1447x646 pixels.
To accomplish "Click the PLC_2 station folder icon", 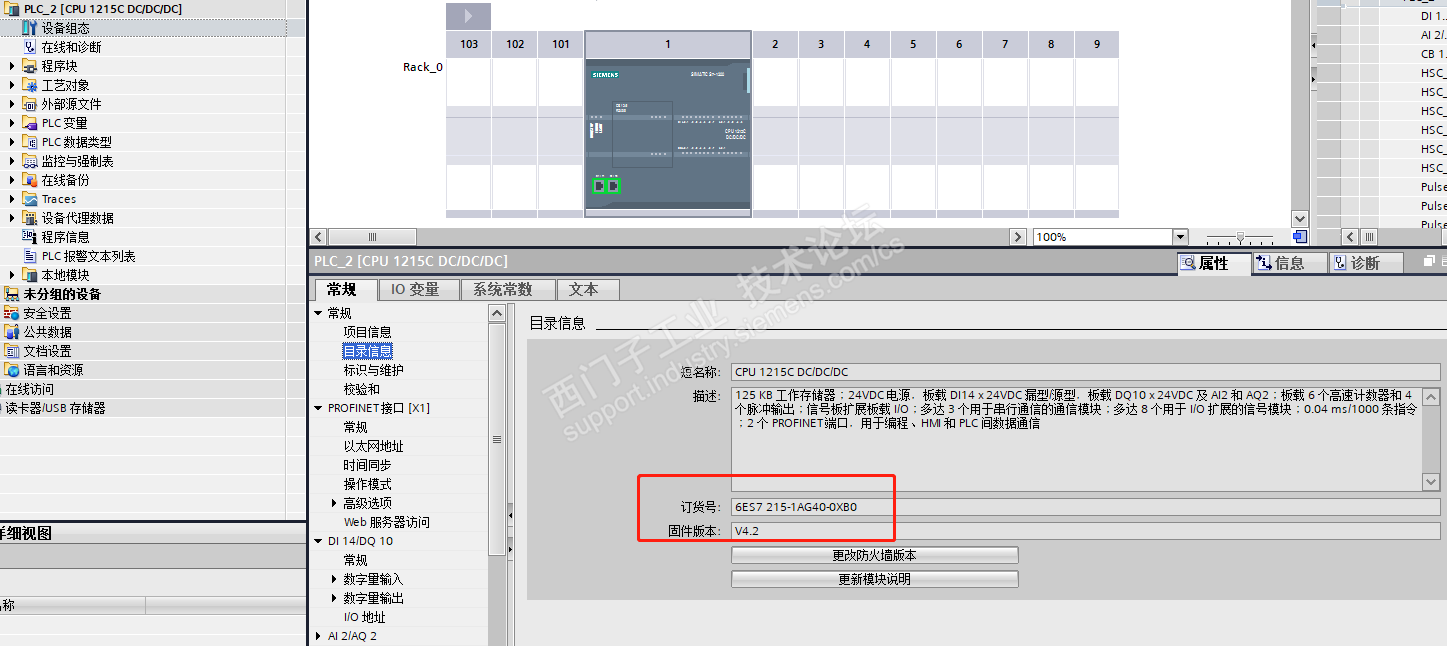I will pos(12,8).
